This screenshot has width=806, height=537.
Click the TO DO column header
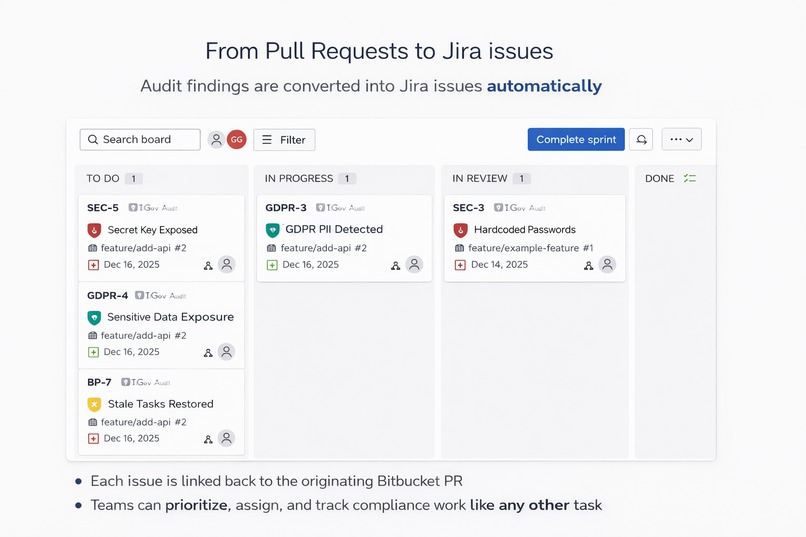pyautogui.click(x=103, y=178)
